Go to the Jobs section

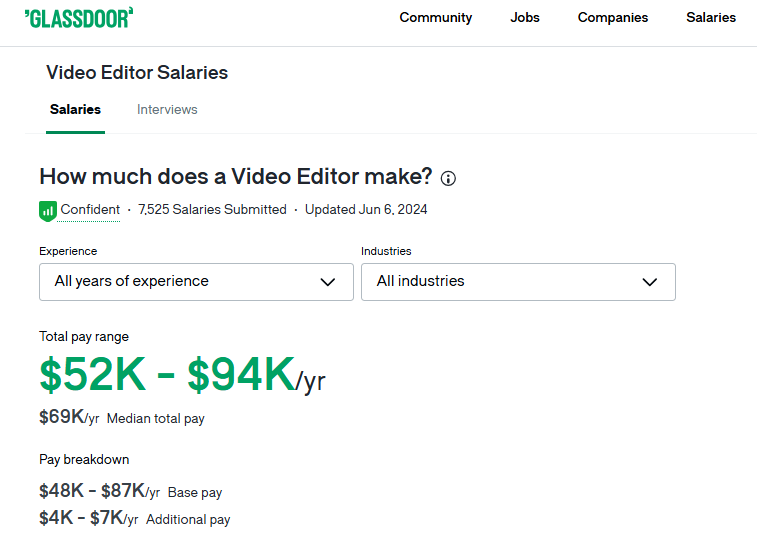coord(525,17)
